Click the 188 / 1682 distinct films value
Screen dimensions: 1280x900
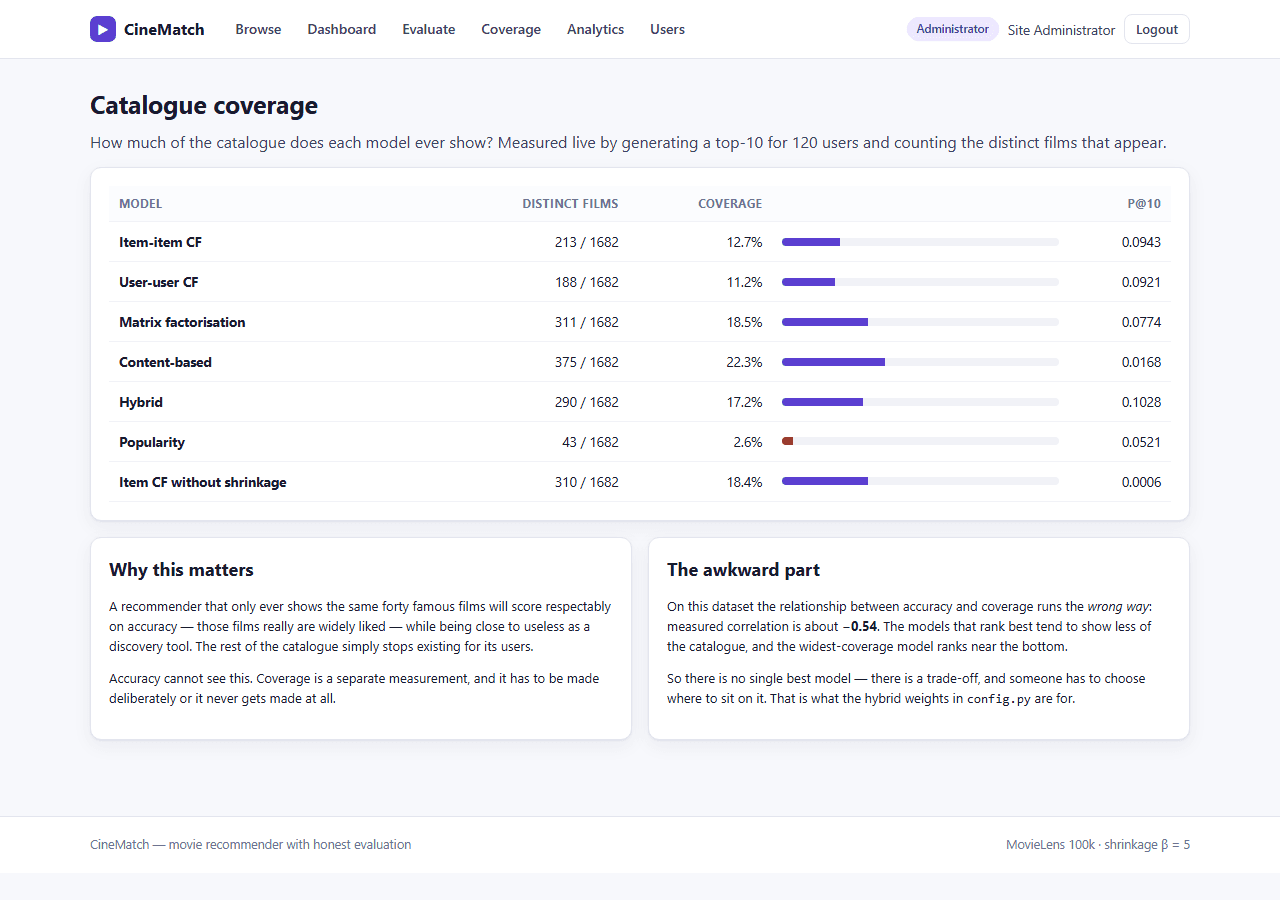[x=587, y=282]
